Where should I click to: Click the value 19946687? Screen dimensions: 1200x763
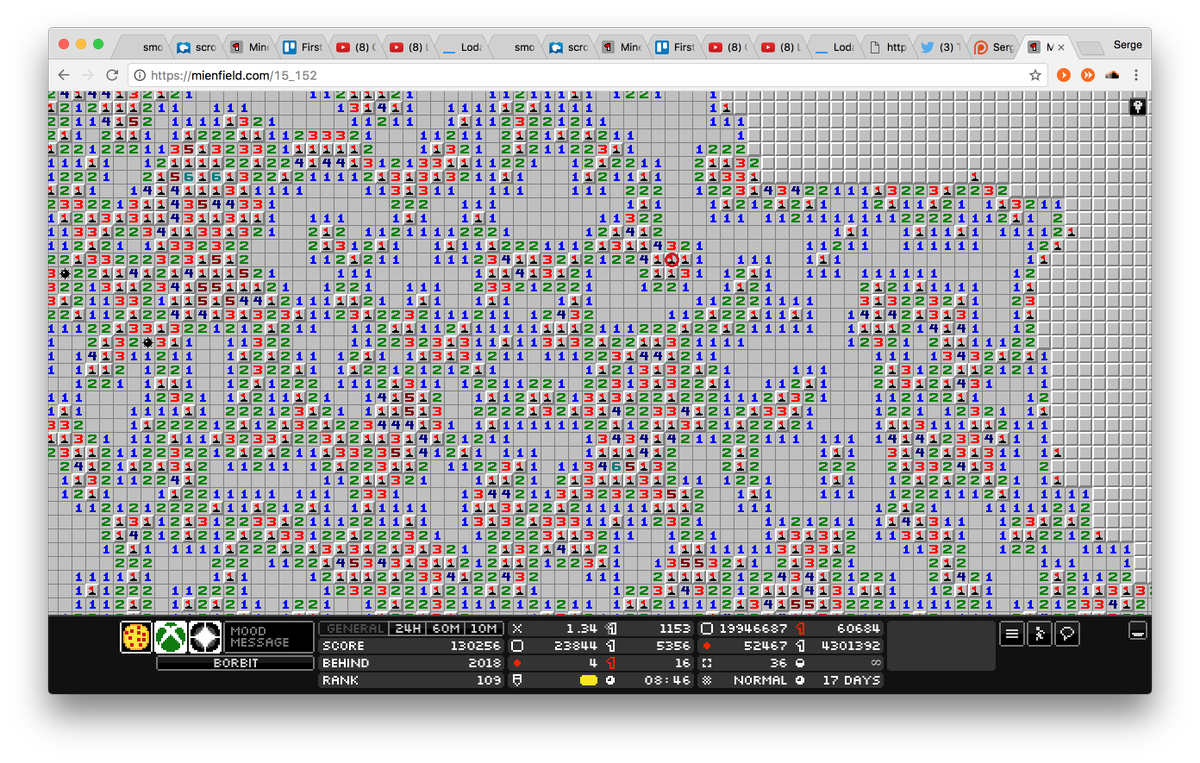click(x=753, y=629)
